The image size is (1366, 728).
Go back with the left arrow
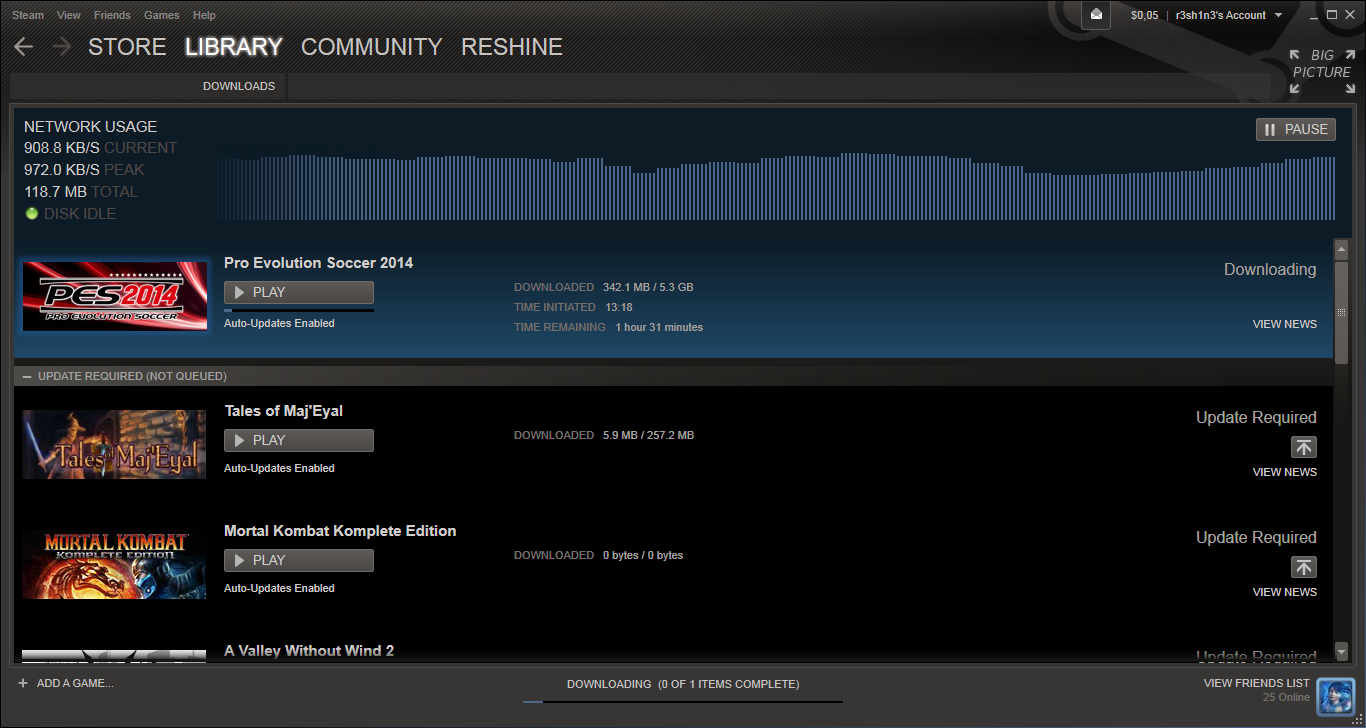click(x=24, y=47)
